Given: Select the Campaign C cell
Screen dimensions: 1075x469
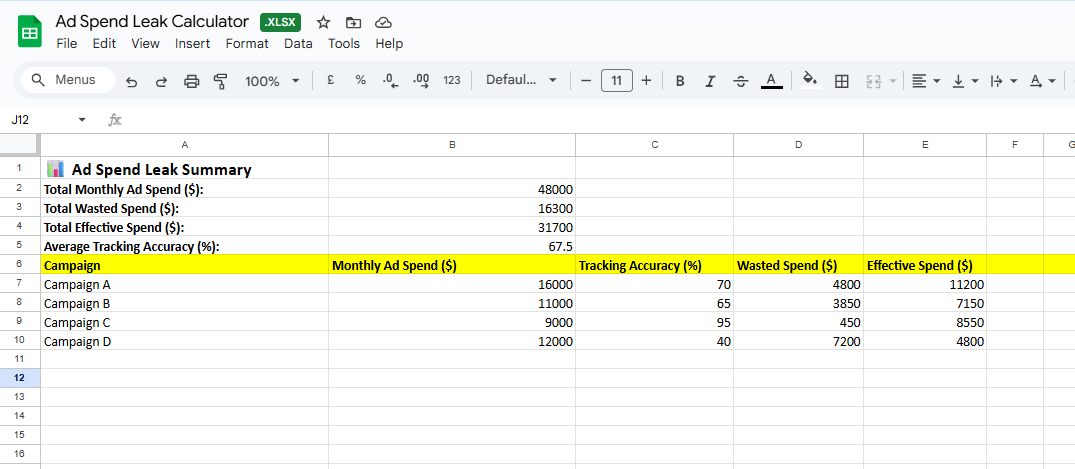Looking at the screenshot, I should click(184, 322).
